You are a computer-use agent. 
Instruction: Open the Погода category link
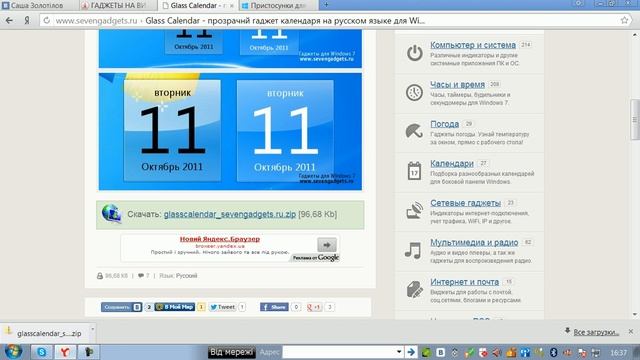point(444,124)
